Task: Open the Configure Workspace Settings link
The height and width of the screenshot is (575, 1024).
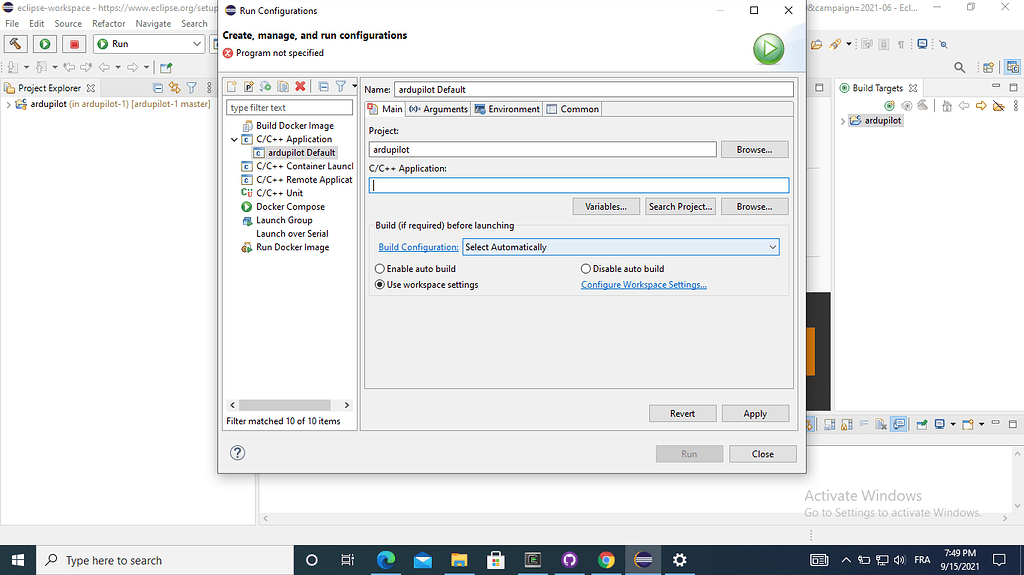Action: (644, 285)
